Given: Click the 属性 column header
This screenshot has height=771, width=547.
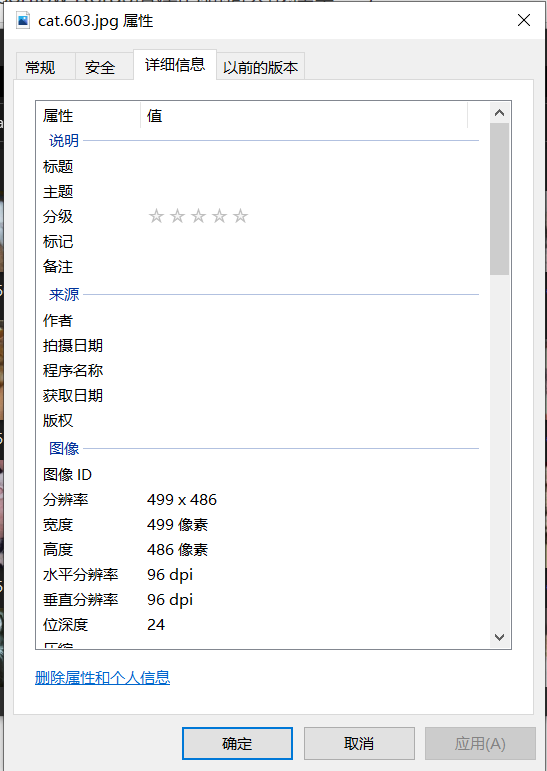Looking at the screenshot, I should pos(89,116).
